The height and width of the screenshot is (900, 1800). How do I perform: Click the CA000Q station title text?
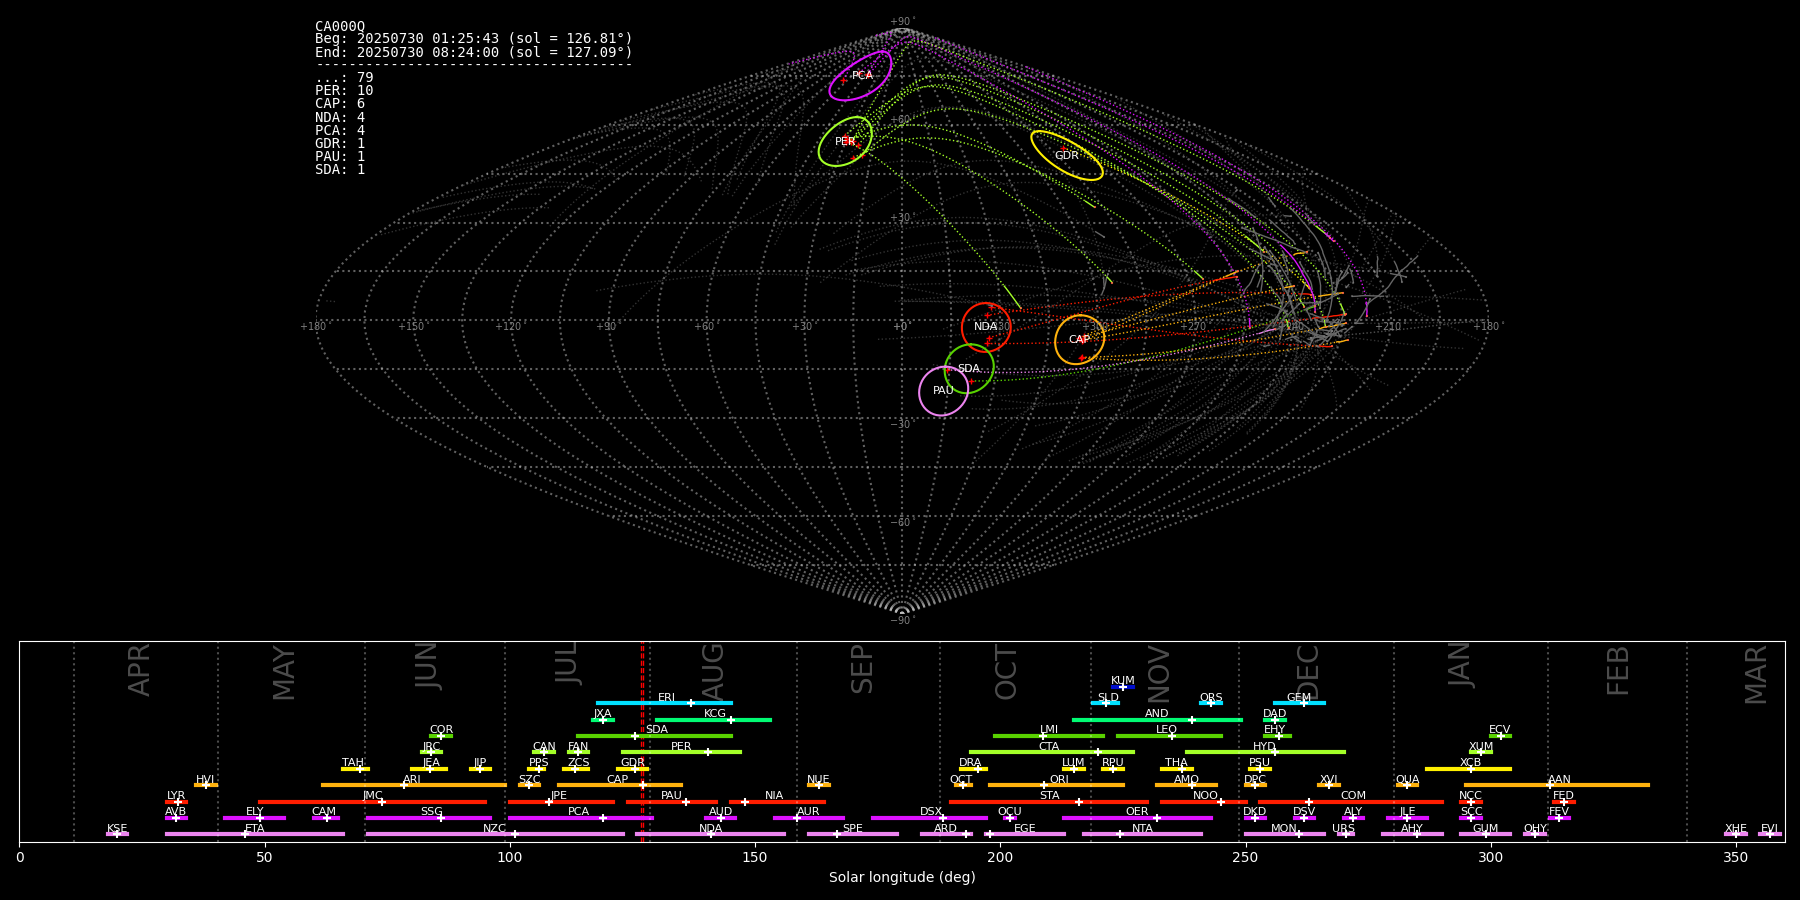[x=340, y=26]
